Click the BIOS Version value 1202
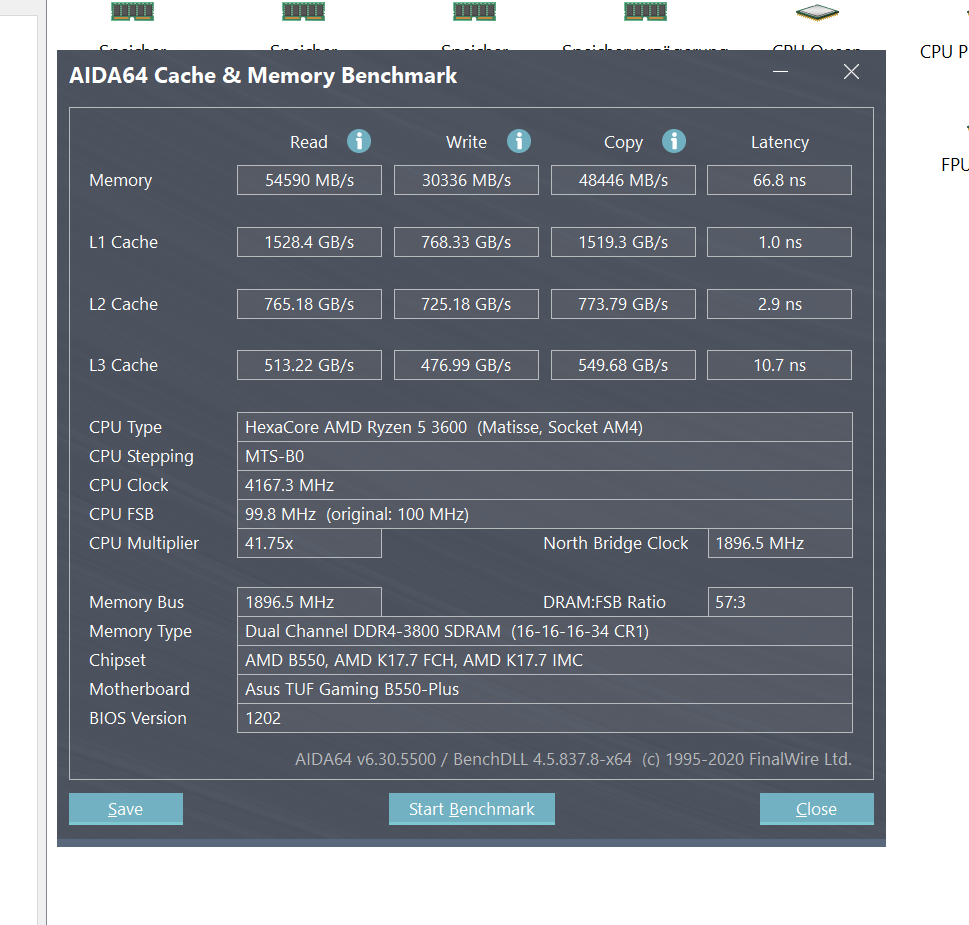Viewport: 969px width, 925px height. 544,718
